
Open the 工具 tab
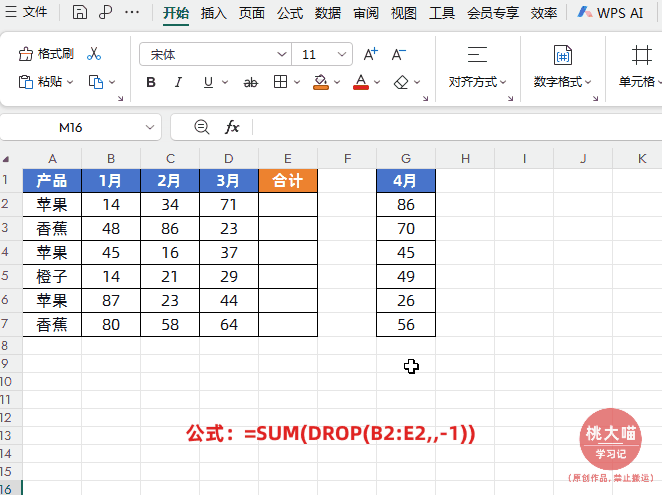pyautogui.click(x=442, y=13)
